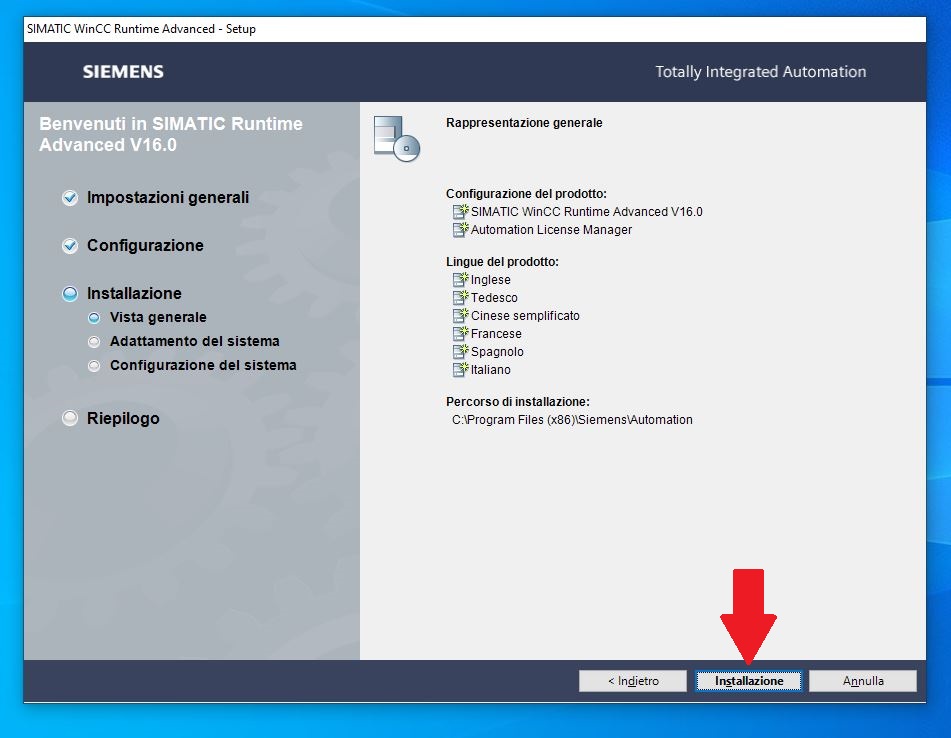The image size is (951, 738).
Task: Click the install icon beside Italiano
Action: pos(461,369)
